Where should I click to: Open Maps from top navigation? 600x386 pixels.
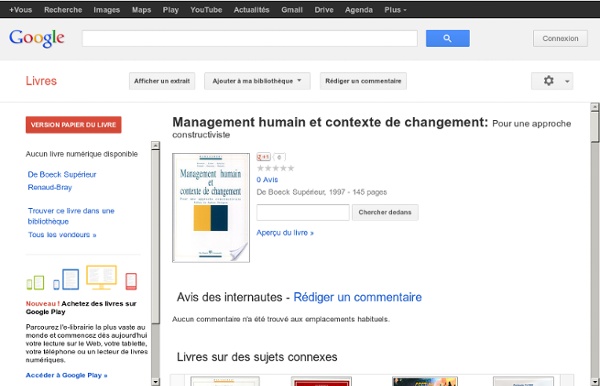[142, 10]
